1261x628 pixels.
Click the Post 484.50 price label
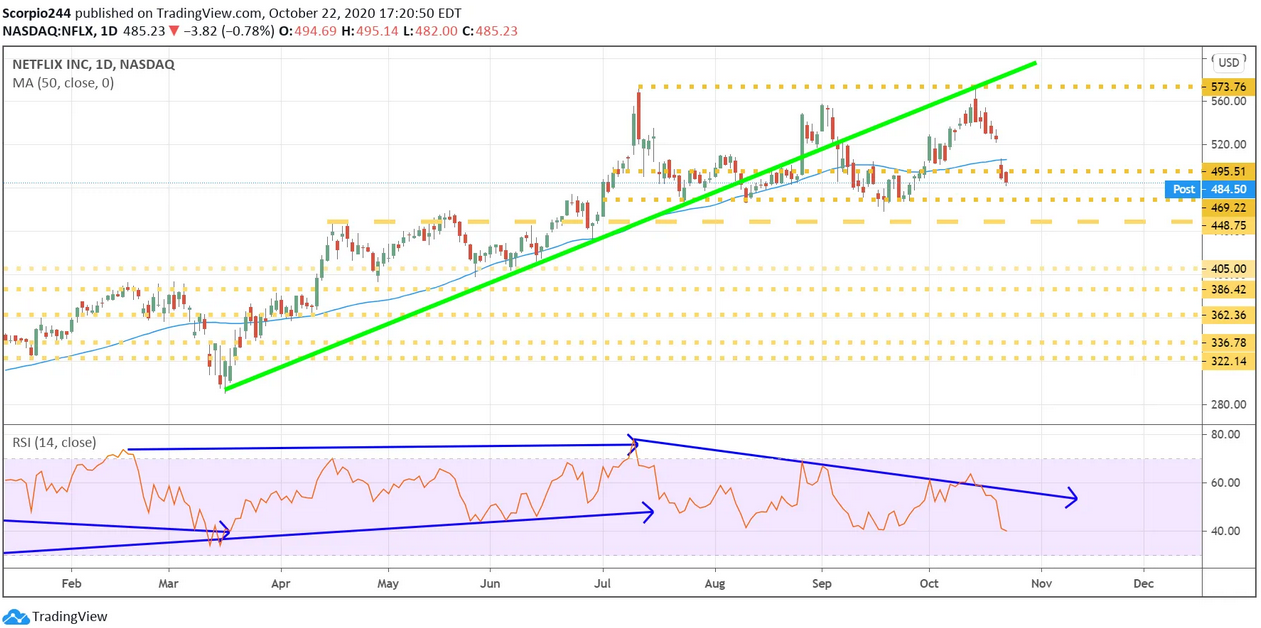tap(1209, 189)
